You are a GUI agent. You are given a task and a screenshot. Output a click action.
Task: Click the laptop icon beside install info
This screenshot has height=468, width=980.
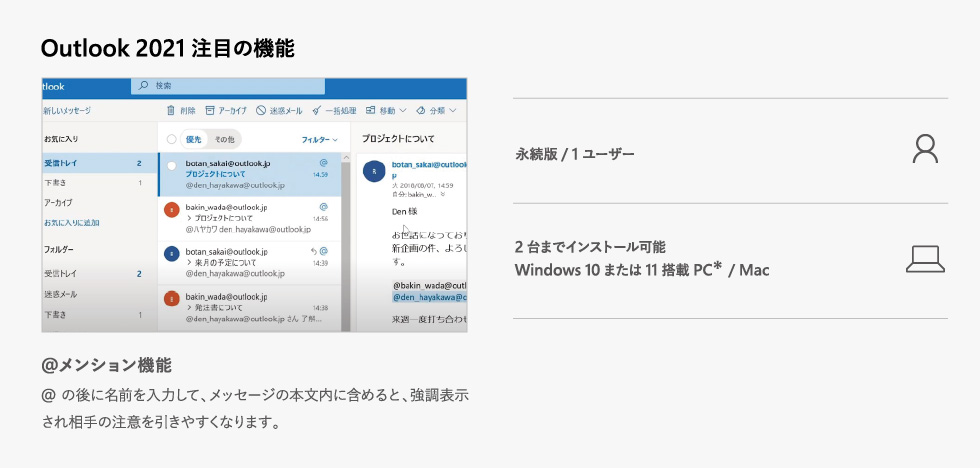(925, 259)
